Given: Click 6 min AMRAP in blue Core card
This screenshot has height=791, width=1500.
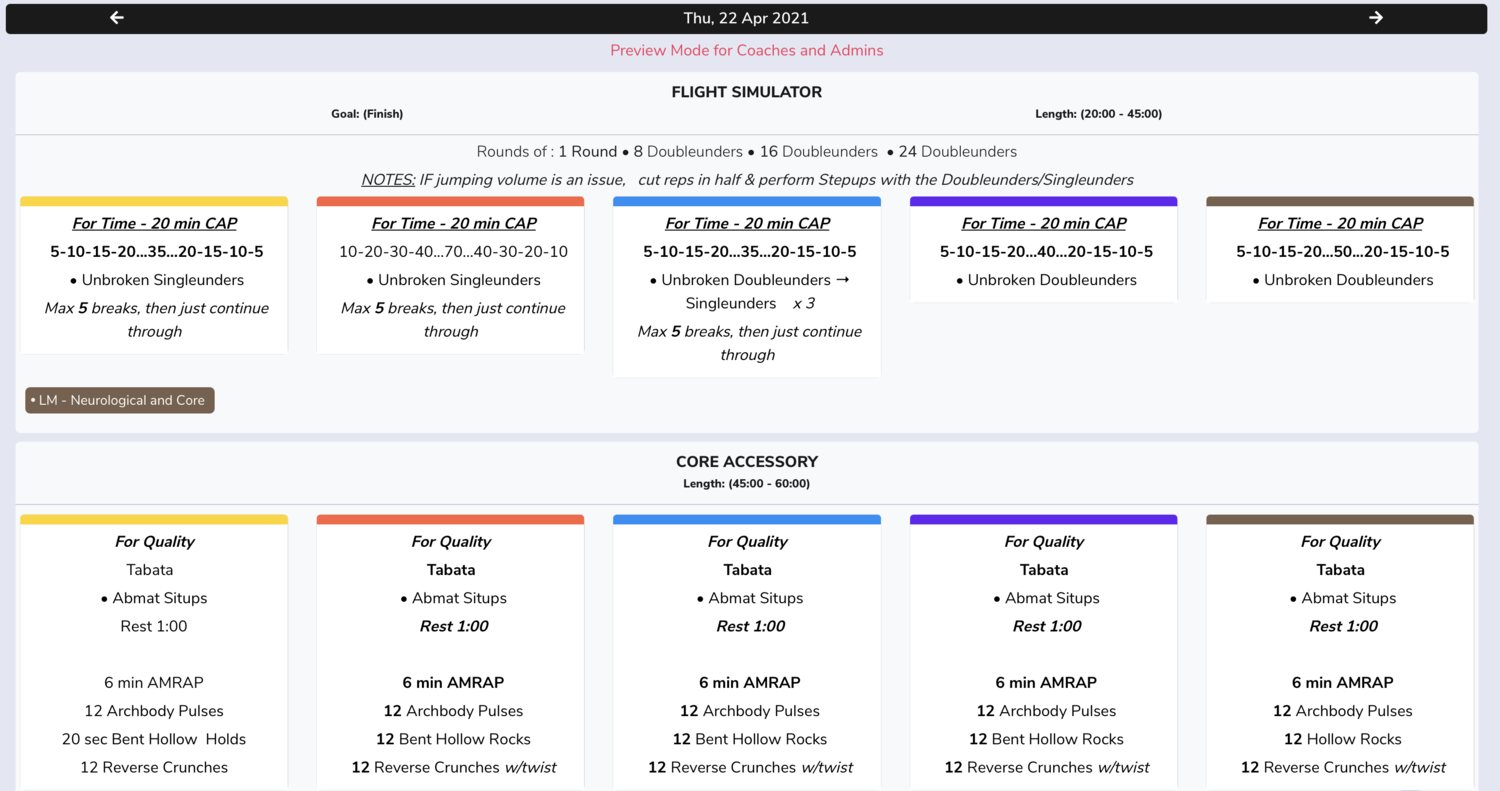Looking at the screenshot, I should coord(750,683).
